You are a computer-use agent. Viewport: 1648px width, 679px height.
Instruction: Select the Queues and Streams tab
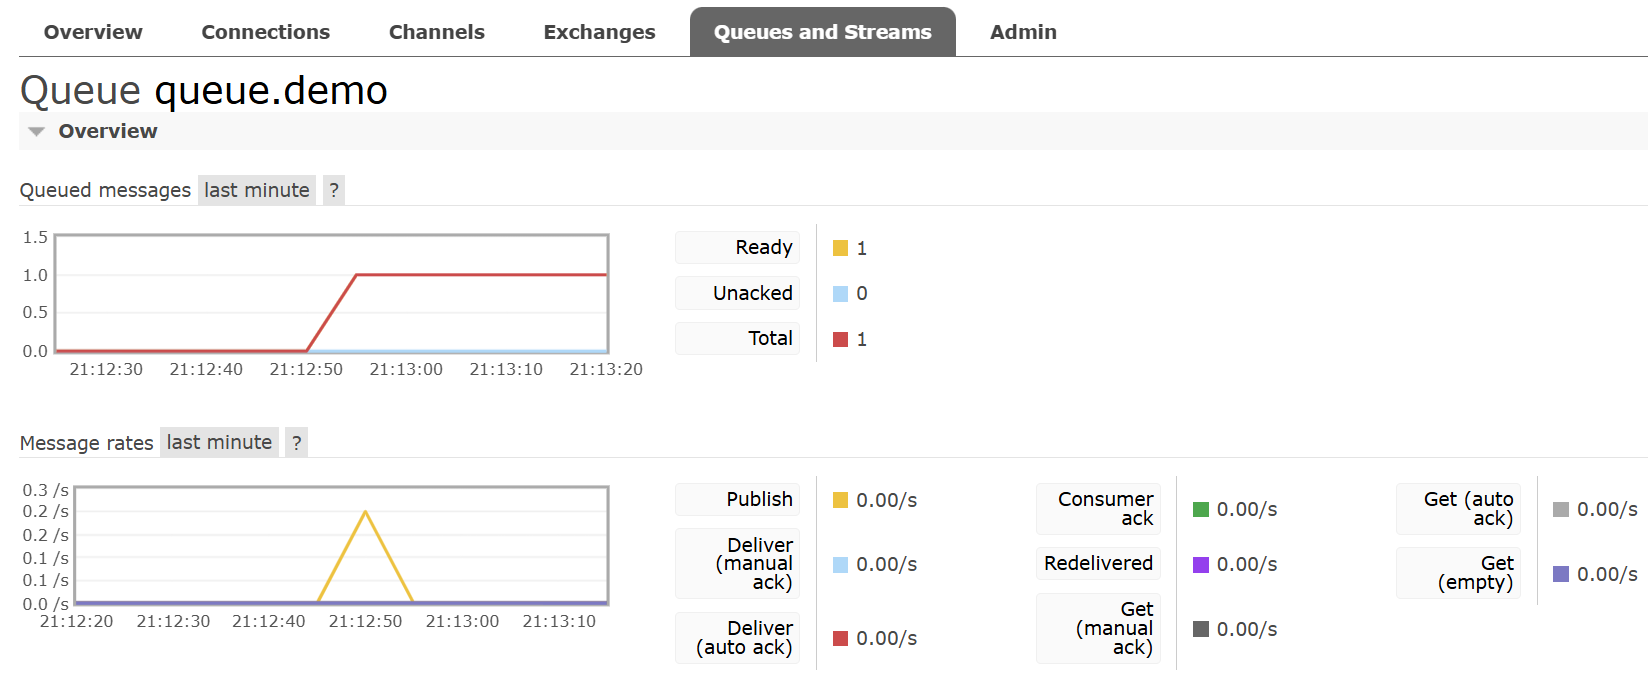click(822, 32)
